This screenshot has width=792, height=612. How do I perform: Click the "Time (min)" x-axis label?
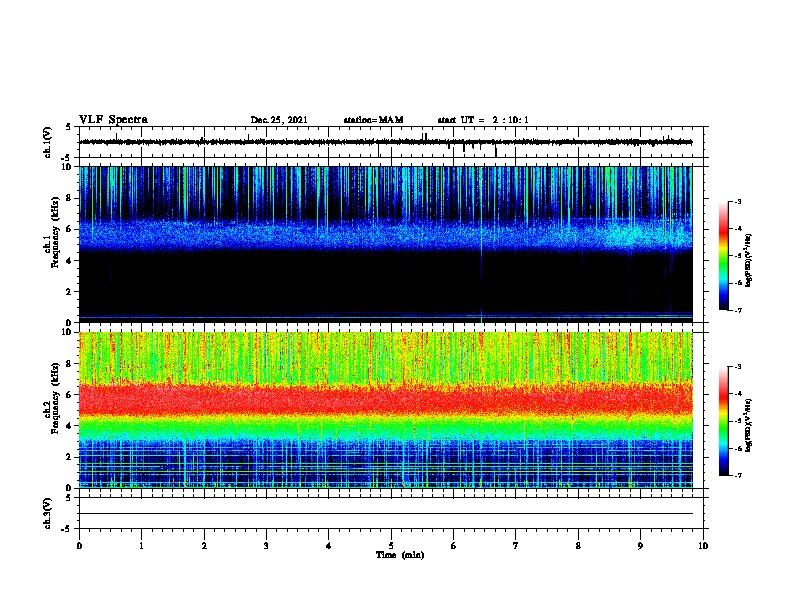point(400,555)
